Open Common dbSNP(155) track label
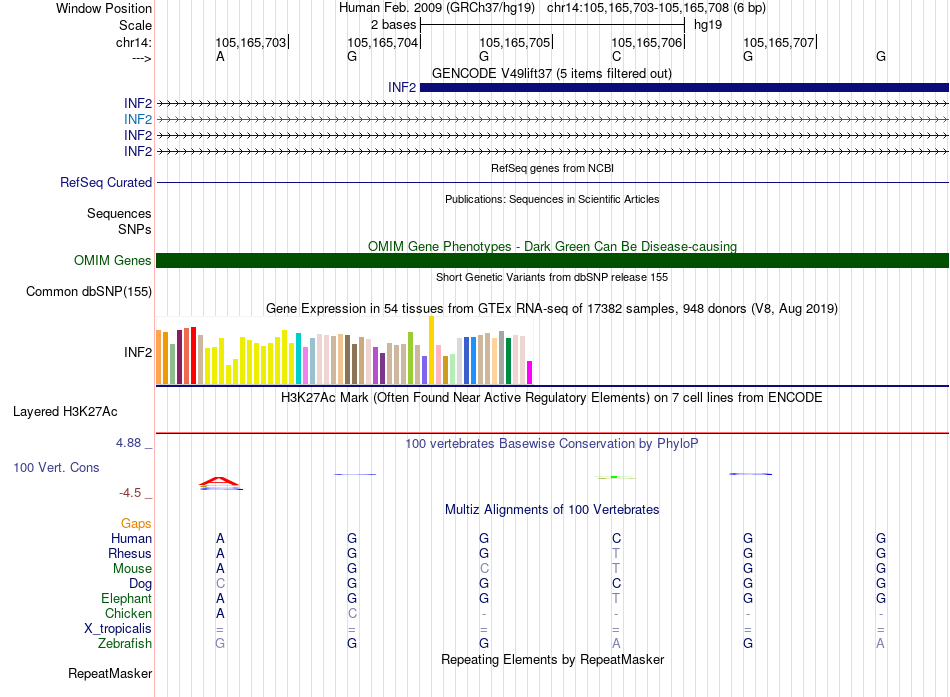This screenshot has width=950, height=697. [x=88, y=292]
